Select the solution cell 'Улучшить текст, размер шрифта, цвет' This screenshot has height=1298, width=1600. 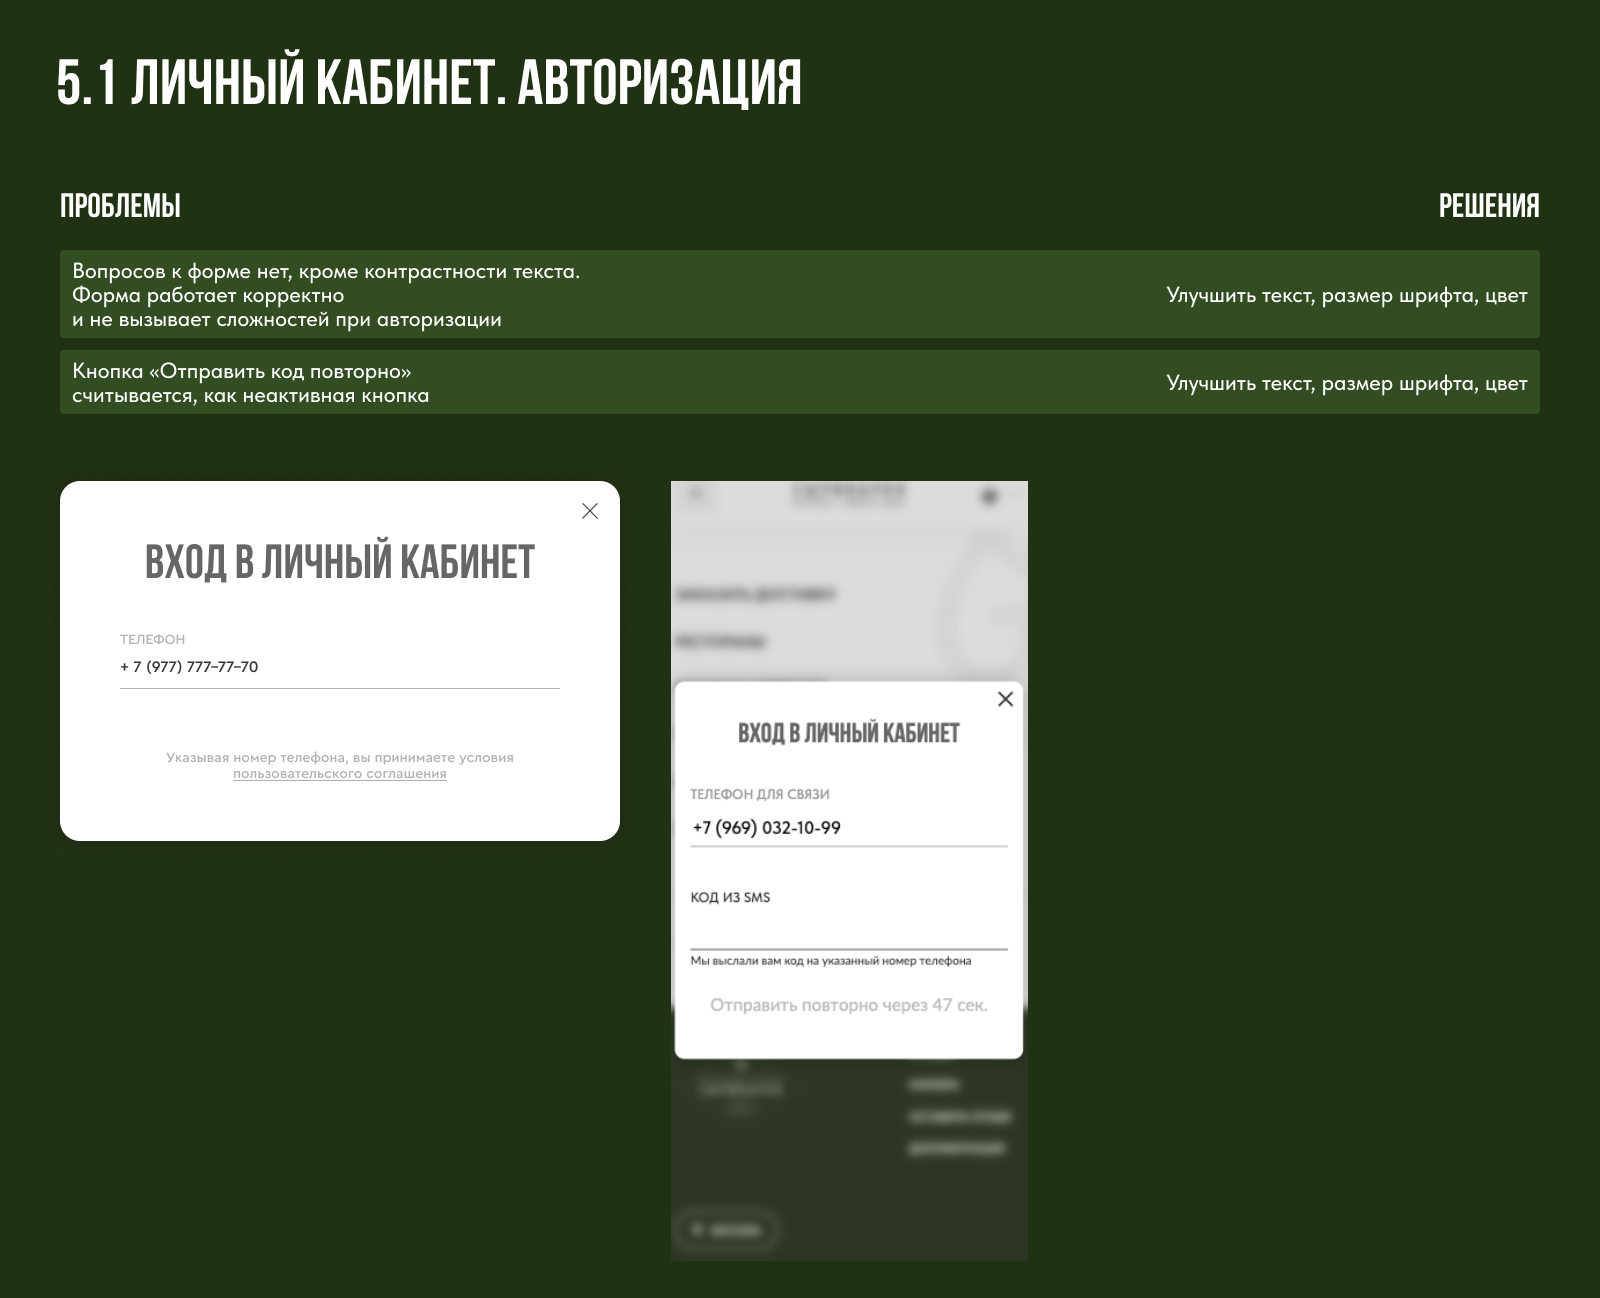pos(1347,296)
